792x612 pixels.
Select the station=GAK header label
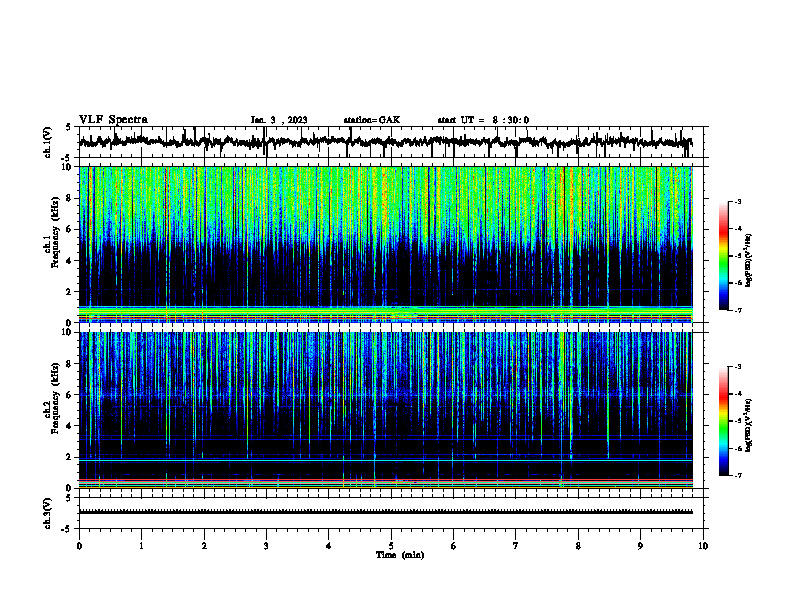click(372, 120)
